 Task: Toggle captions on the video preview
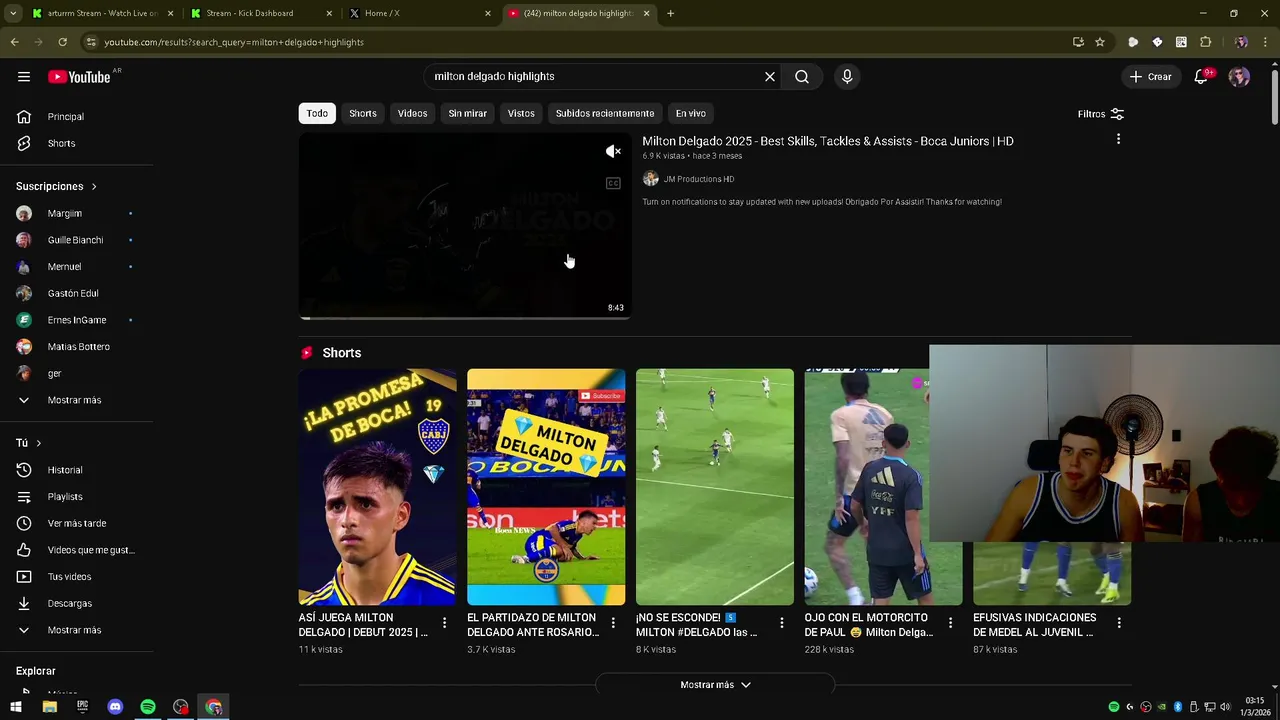coord(613,183)
